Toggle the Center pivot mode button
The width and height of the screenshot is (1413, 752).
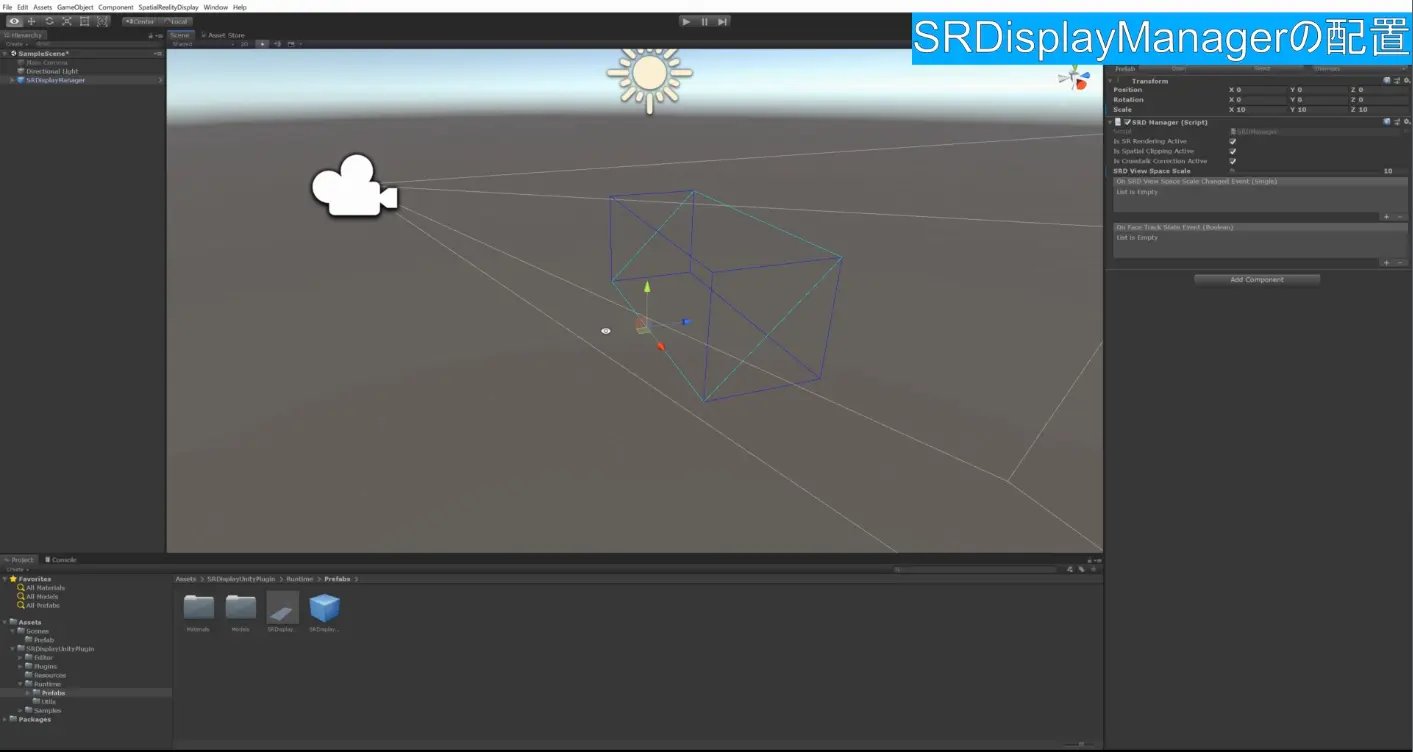click(x=141, y=21)
